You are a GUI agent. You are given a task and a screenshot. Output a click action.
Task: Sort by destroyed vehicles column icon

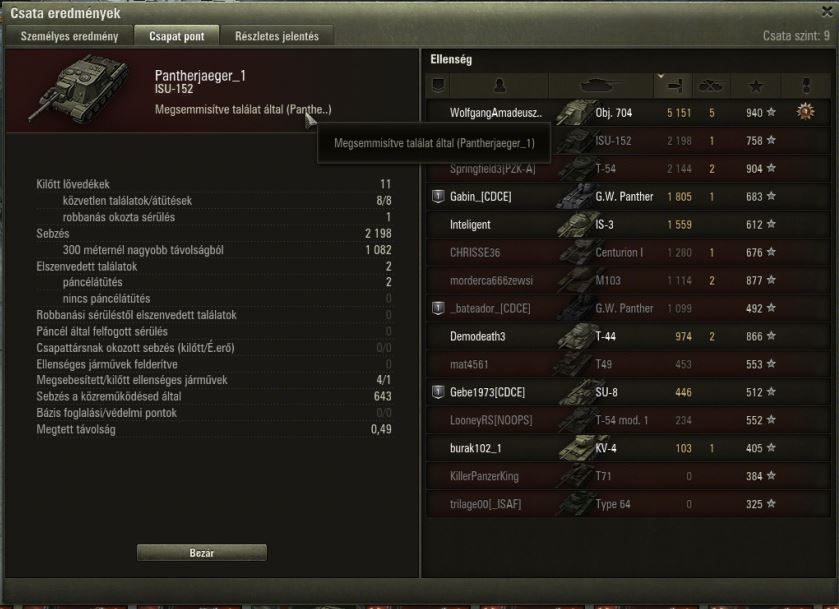(x=711, y=86)
